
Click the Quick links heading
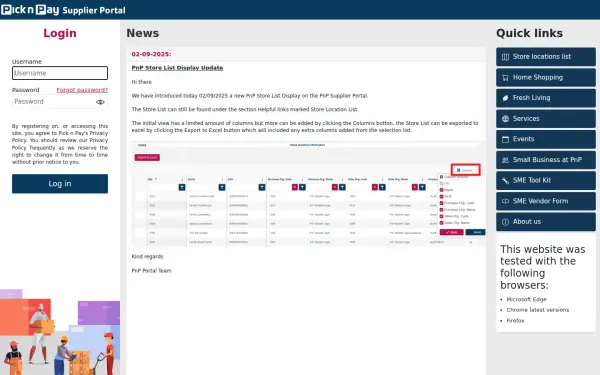click(530, 33)
